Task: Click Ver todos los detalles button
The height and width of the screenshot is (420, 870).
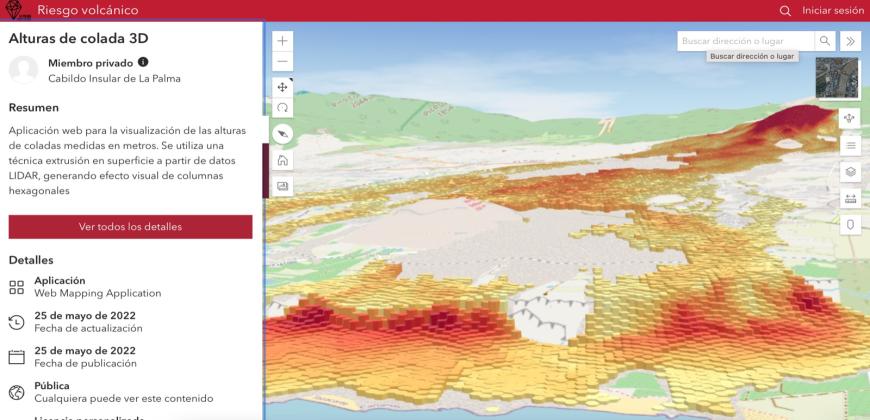Action: pyautogui.click(x=130, y=227)
